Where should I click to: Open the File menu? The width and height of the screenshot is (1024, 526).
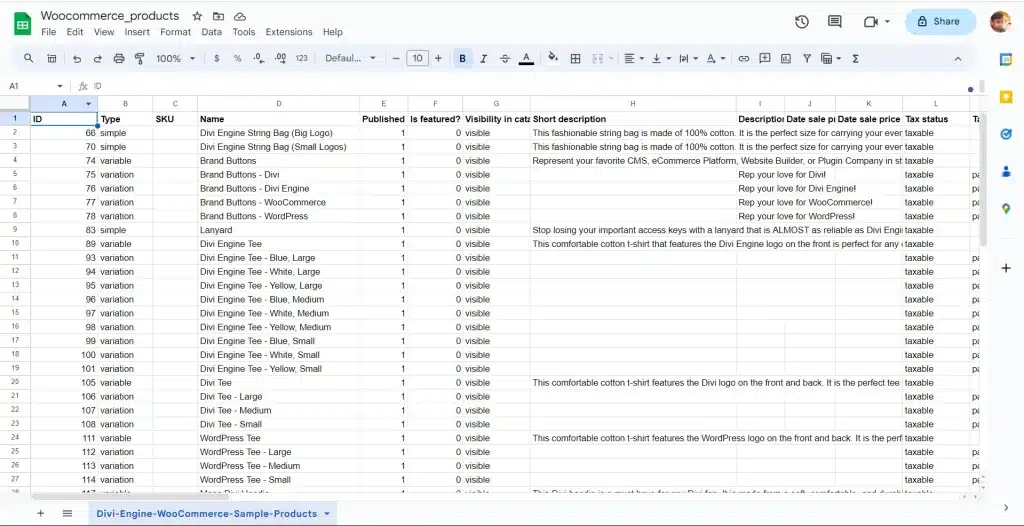pyautogui.click(x=48, y=32)
